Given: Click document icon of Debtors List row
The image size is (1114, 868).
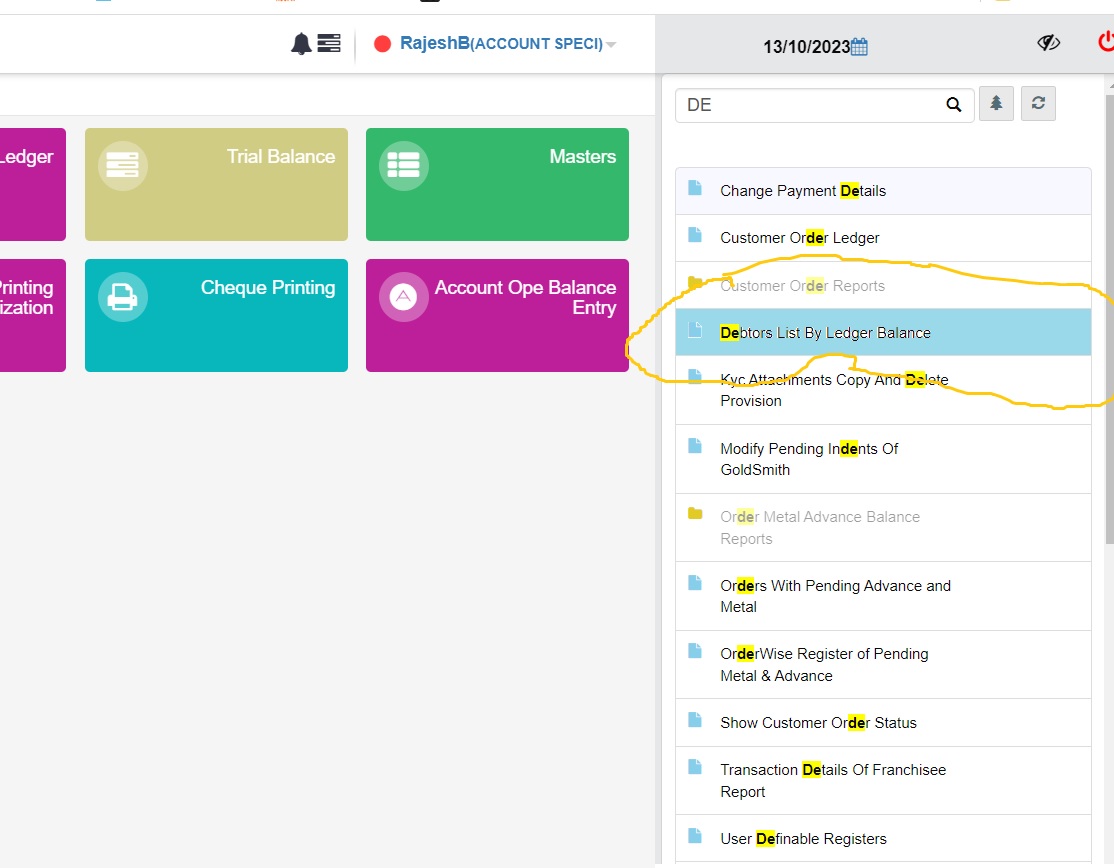Looking at the screenshot, I should click(x=695, y=330).
